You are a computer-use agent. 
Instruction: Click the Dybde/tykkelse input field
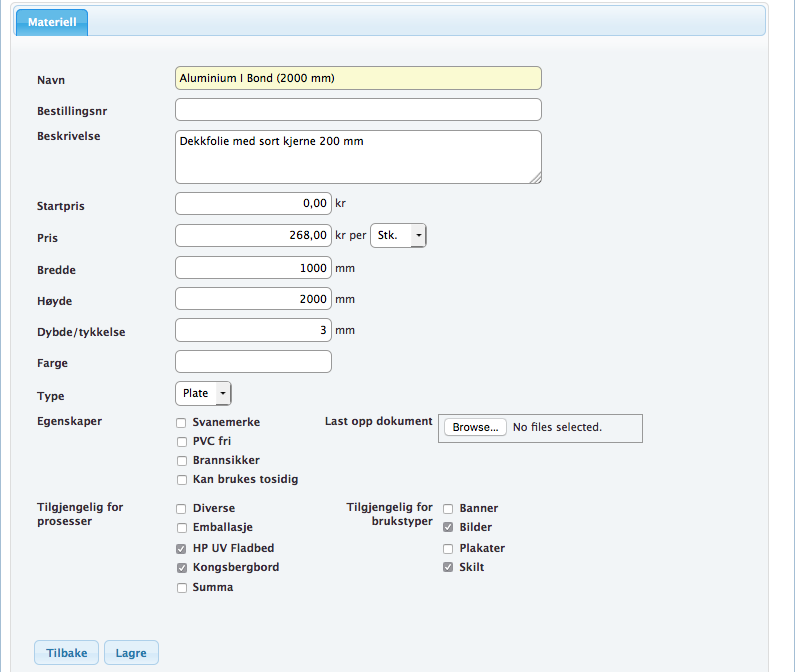253,329
